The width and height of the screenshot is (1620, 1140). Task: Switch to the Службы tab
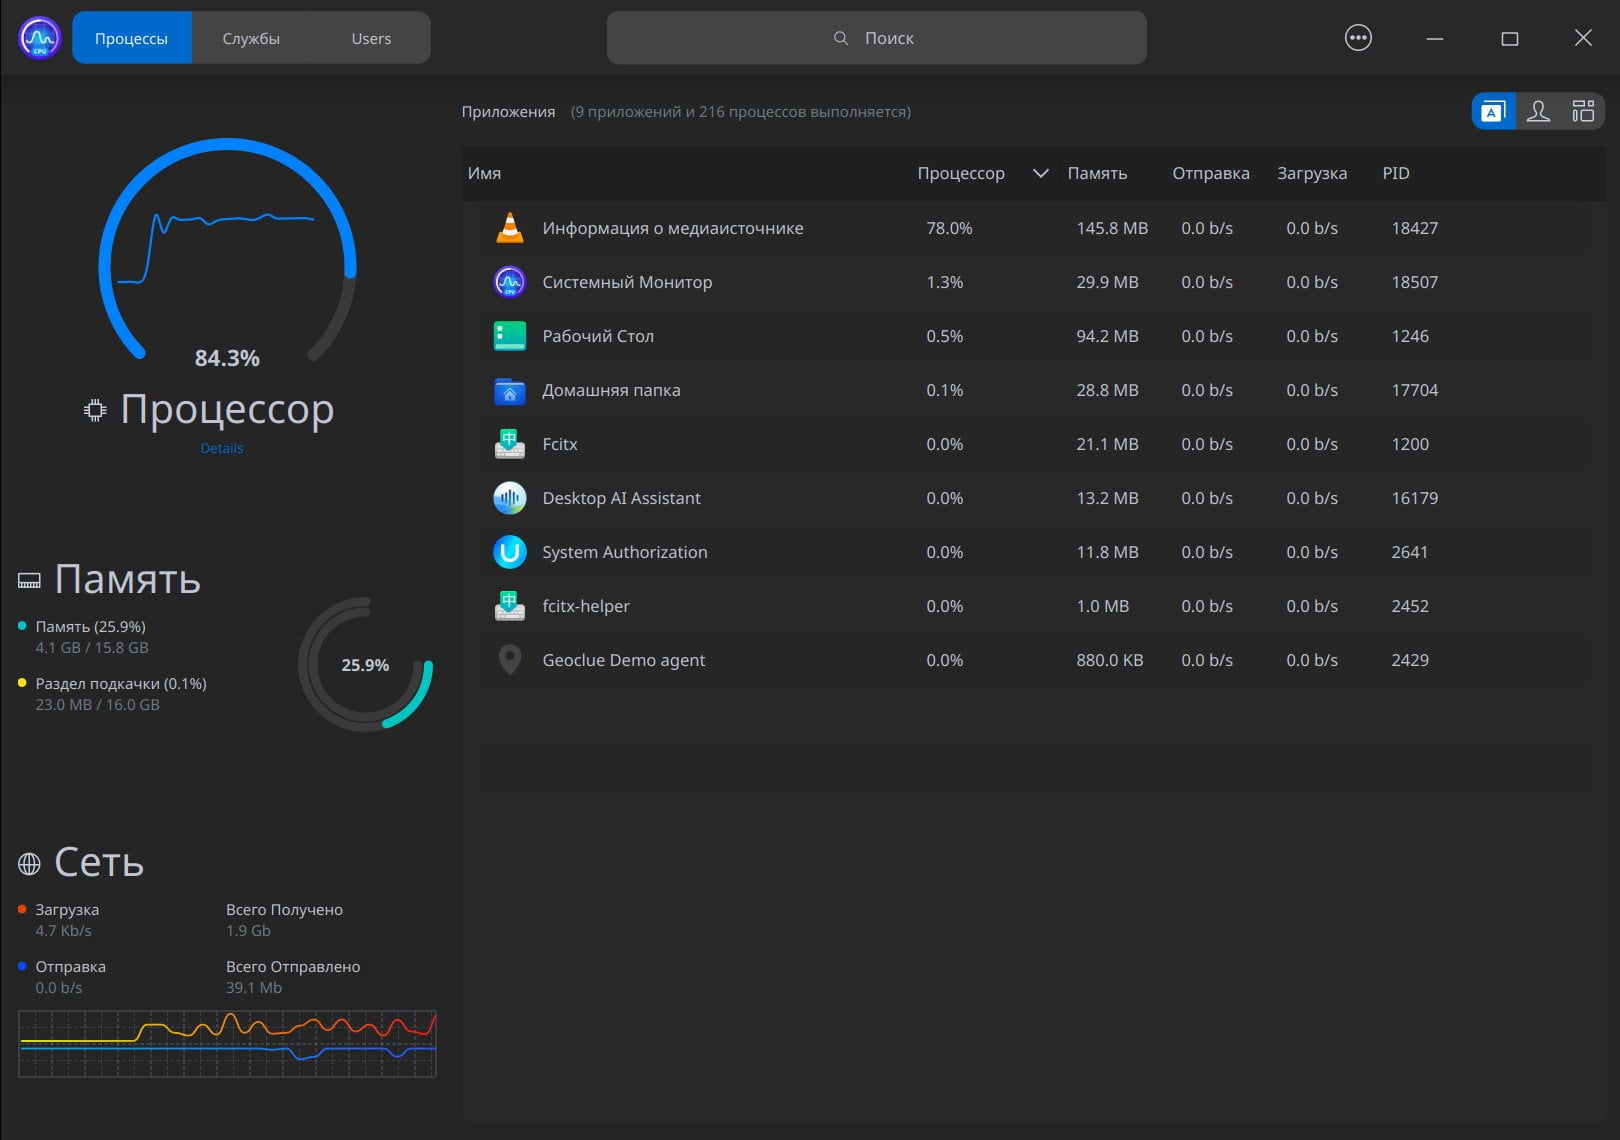(x=251, y=38)
